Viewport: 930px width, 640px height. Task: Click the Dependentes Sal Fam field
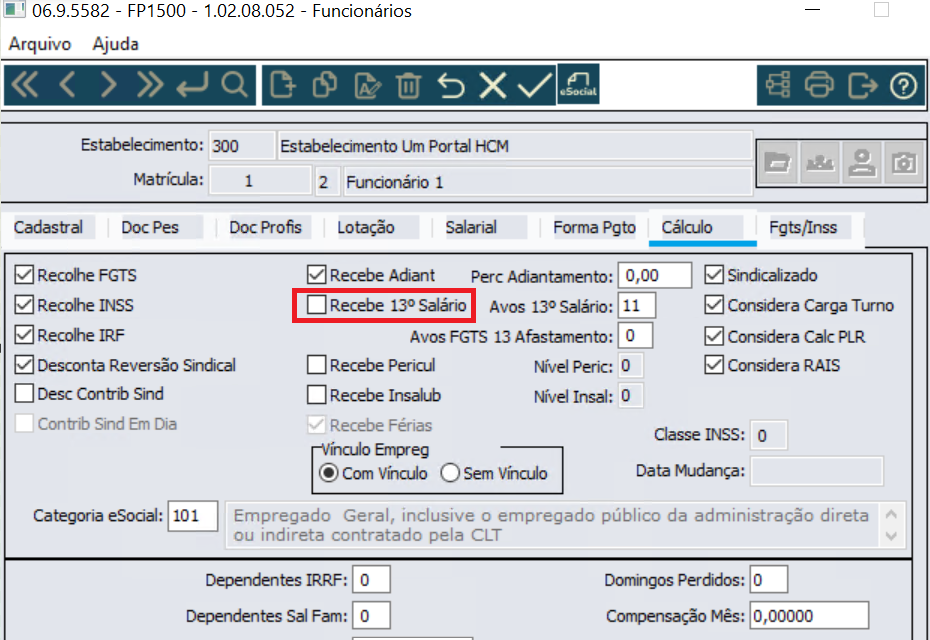click(371, 616)
